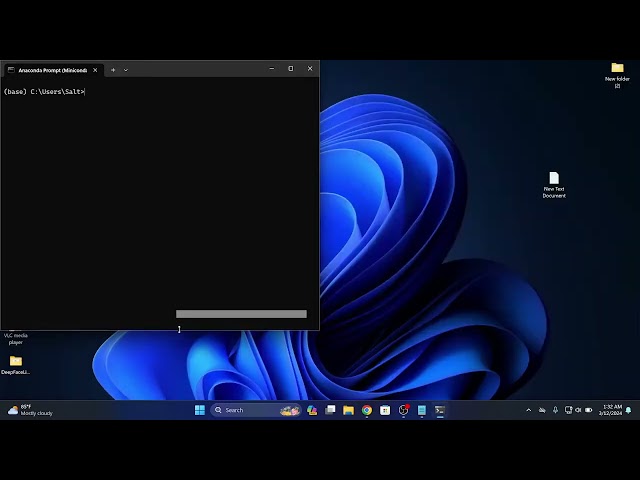640x480 pixels.
Task: Select the DeepFaceLive folder on desktop
Action: 16,365
